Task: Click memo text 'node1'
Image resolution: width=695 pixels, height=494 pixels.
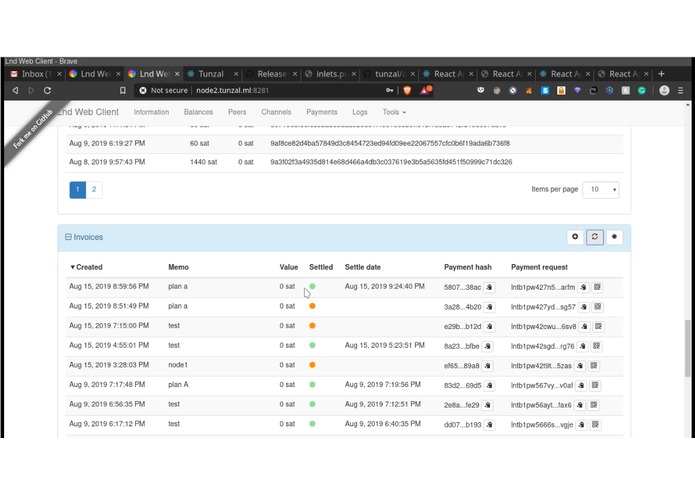Action: tap(178, 365)
